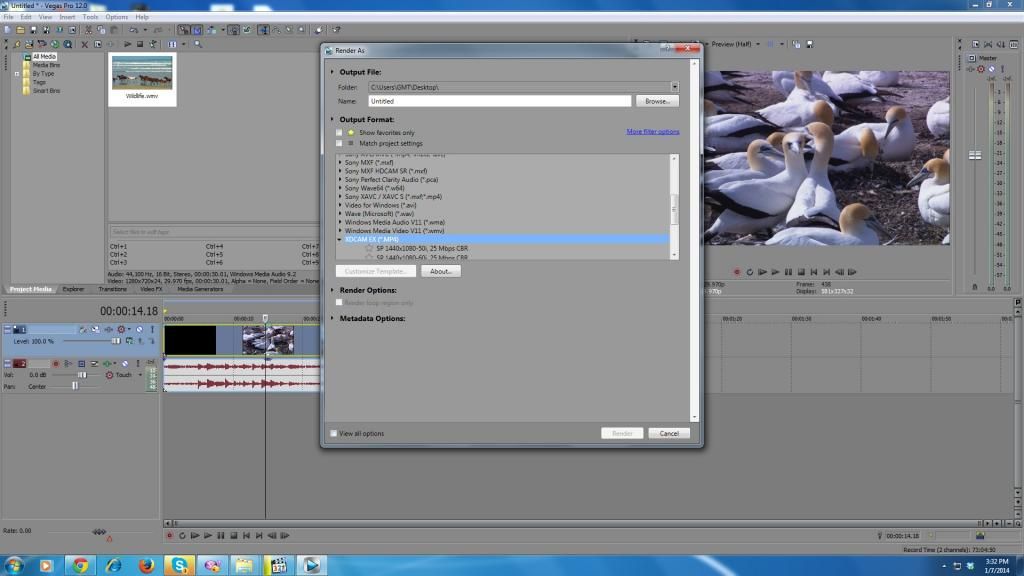Toggle Match project settings checkbox
This screenshot has height=576, width=1024.
pos(339,143)
